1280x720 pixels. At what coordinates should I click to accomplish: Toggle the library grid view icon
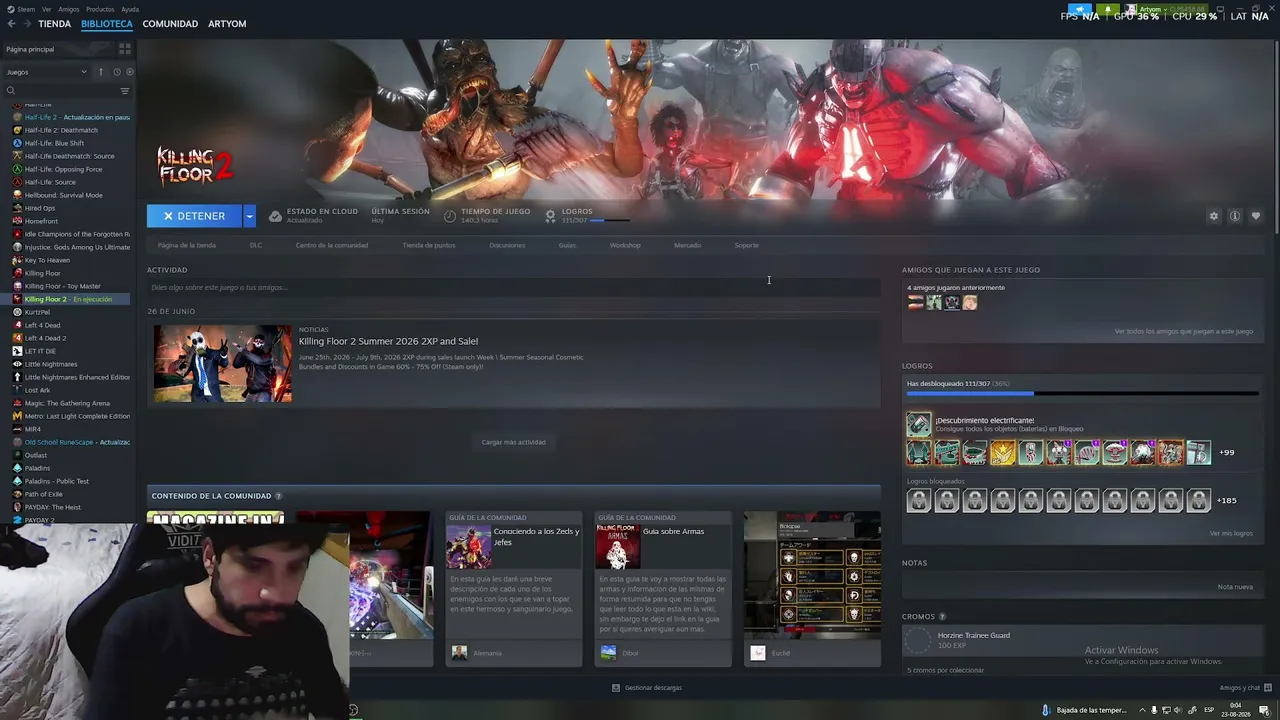(x=125, y=48)
